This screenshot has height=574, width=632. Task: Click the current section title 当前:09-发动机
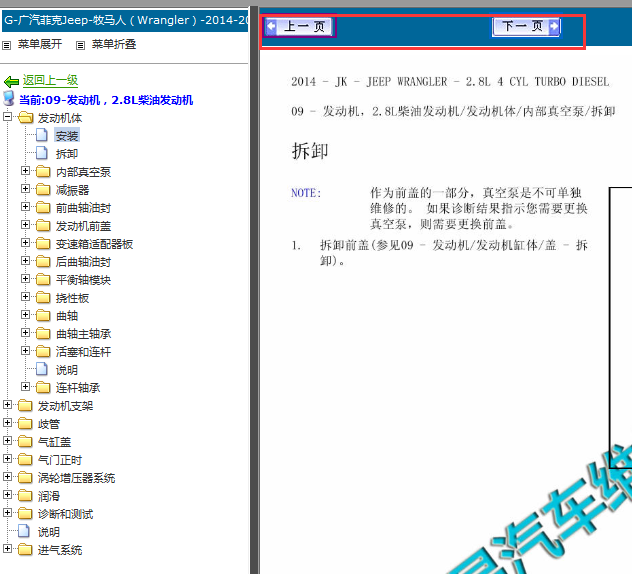(x=106, y=100)
